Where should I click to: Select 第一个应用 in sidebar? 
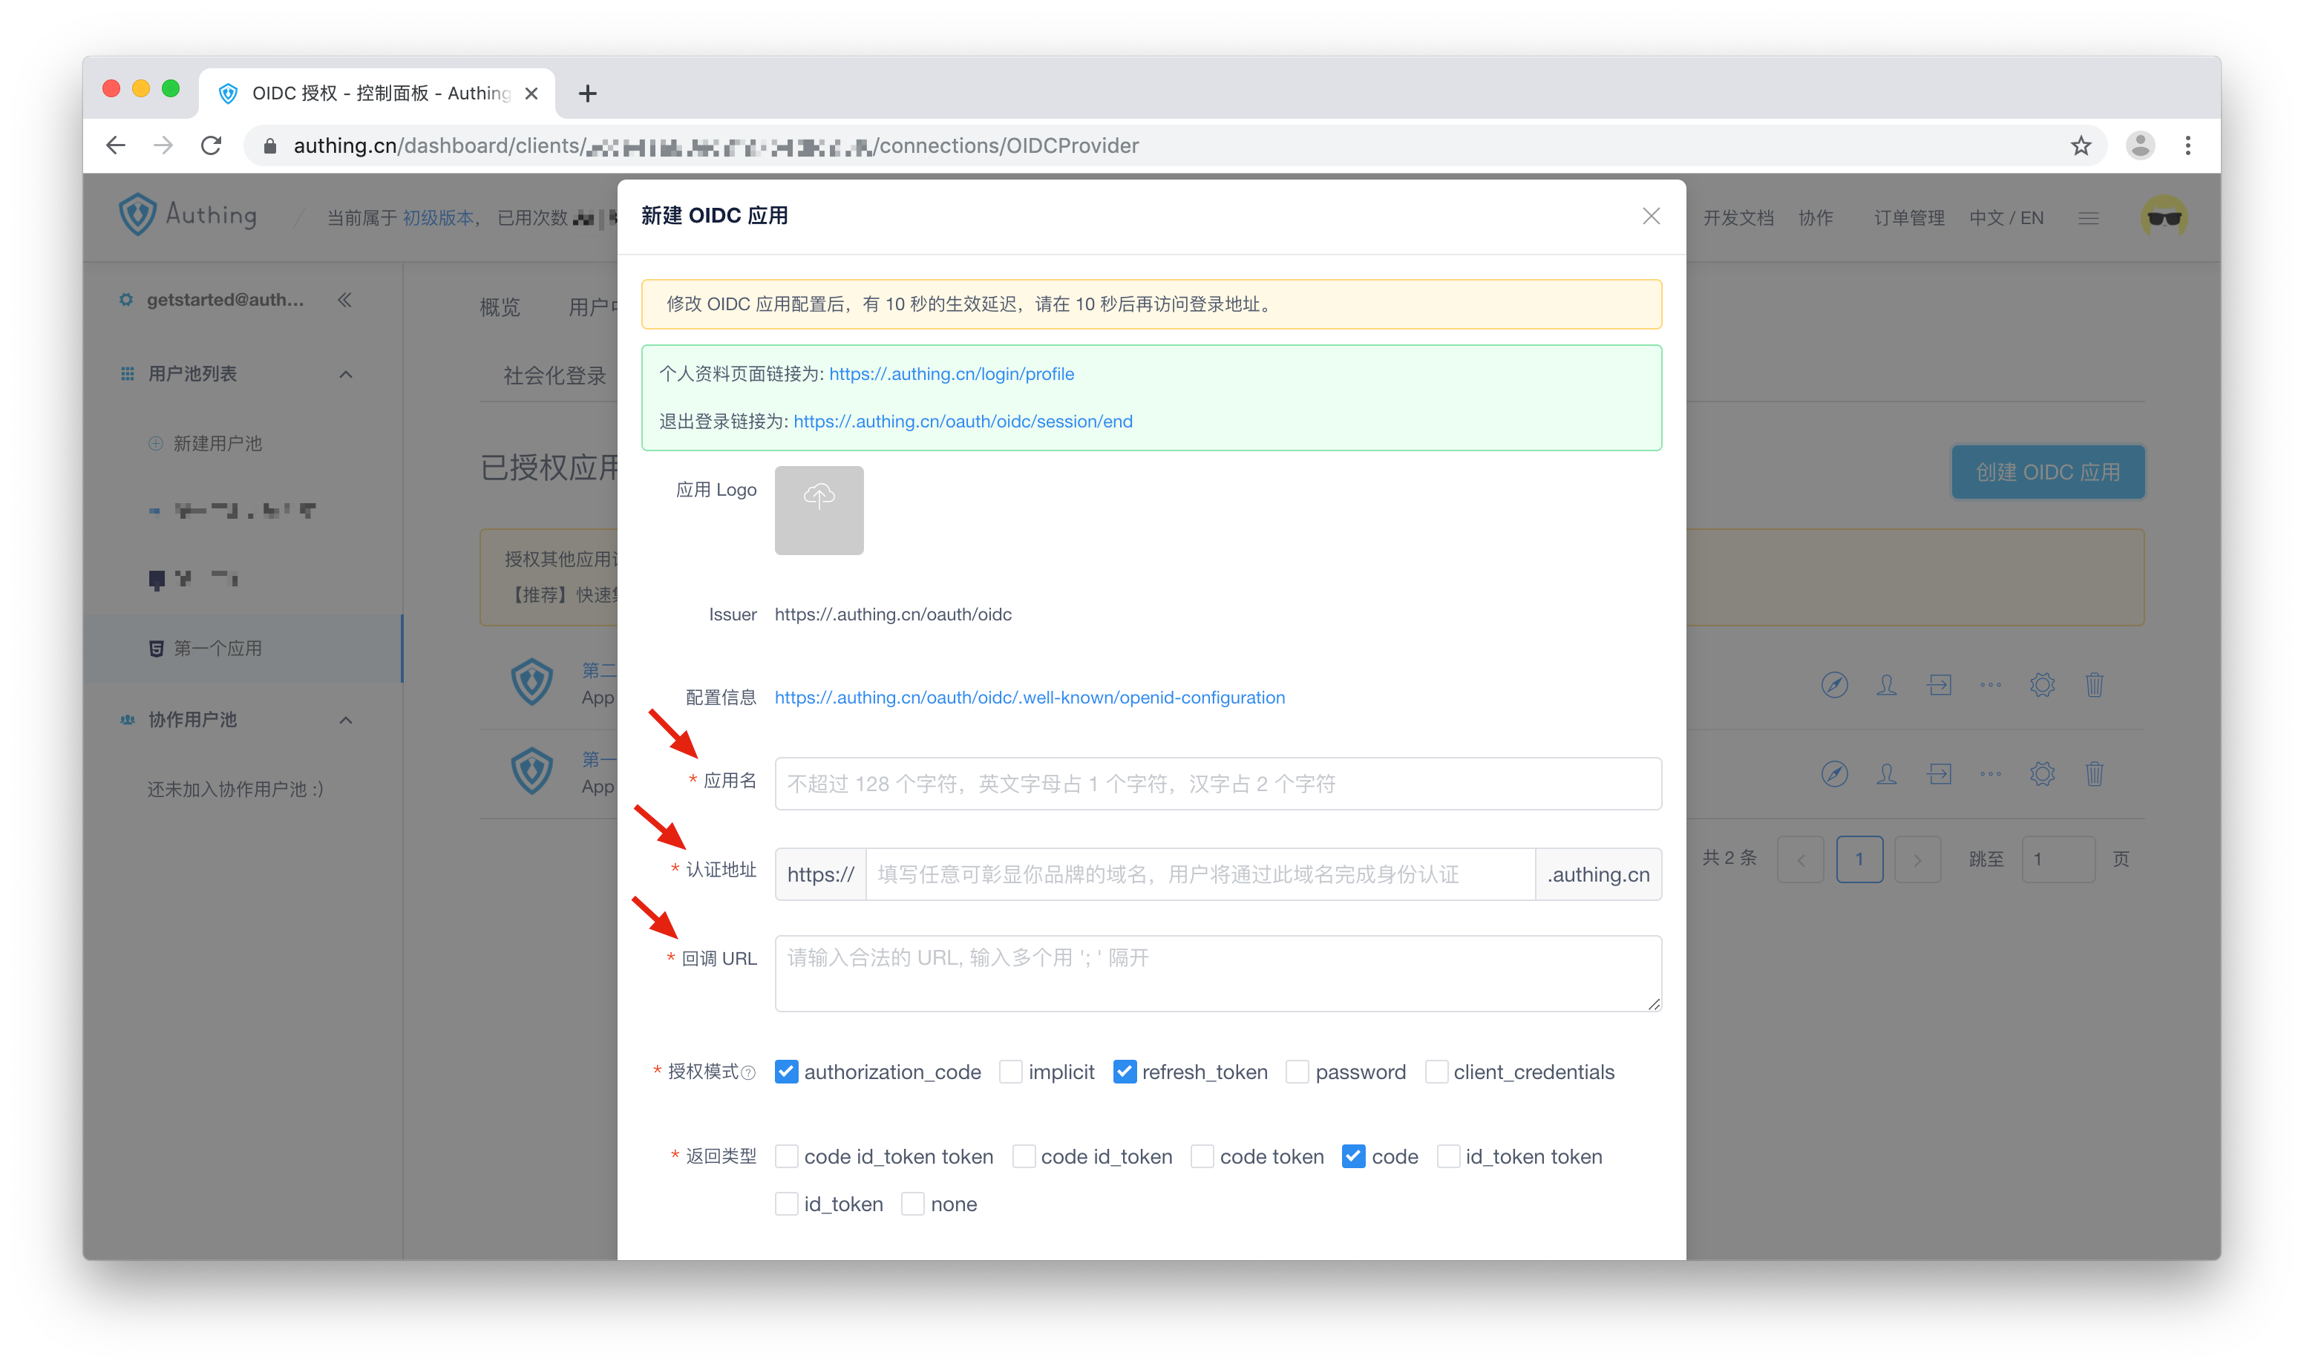[x=218, y=648]
